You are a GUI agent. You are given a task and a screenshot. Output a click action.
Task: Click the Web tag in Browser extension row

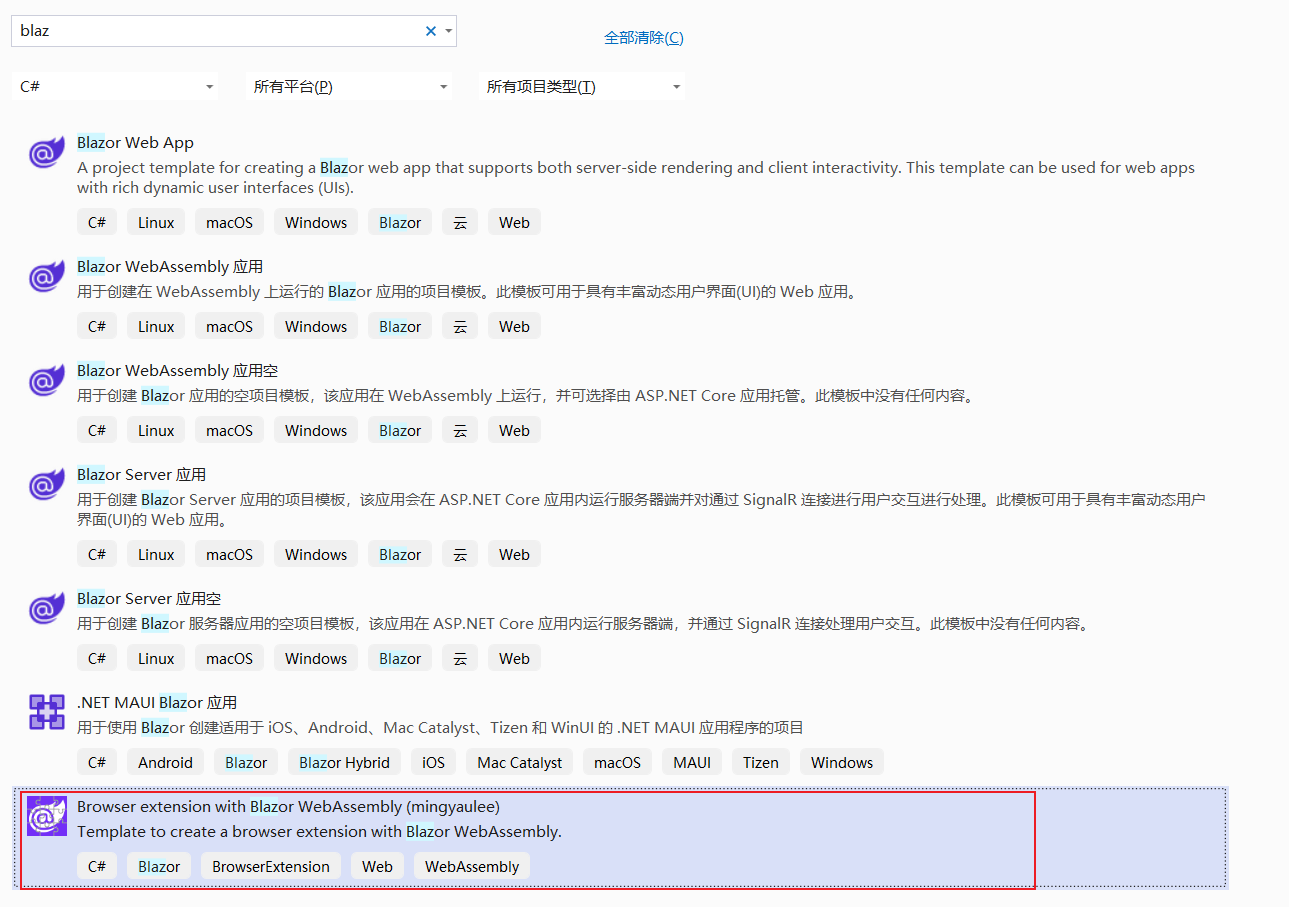pos(377,867)
